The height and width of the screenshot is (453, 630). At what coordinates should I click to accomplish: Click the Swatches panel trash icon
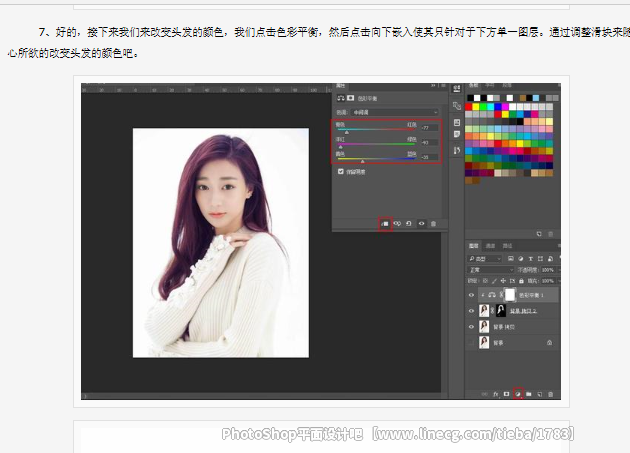(x=551, y=234)
